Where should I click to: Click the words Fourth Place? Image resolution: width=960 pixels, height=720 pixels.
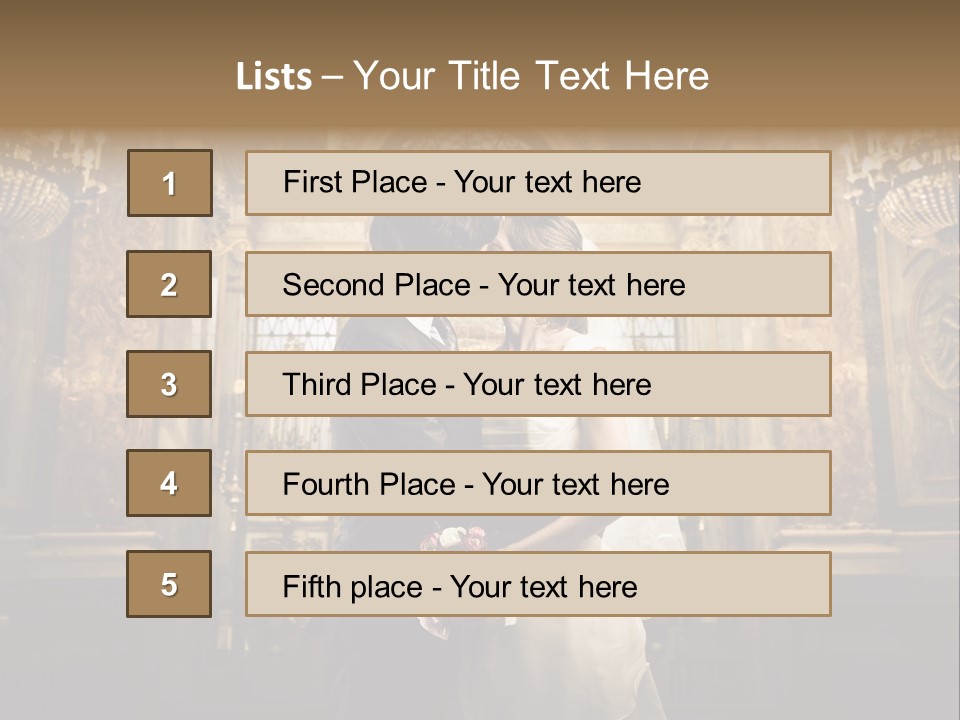369,484
